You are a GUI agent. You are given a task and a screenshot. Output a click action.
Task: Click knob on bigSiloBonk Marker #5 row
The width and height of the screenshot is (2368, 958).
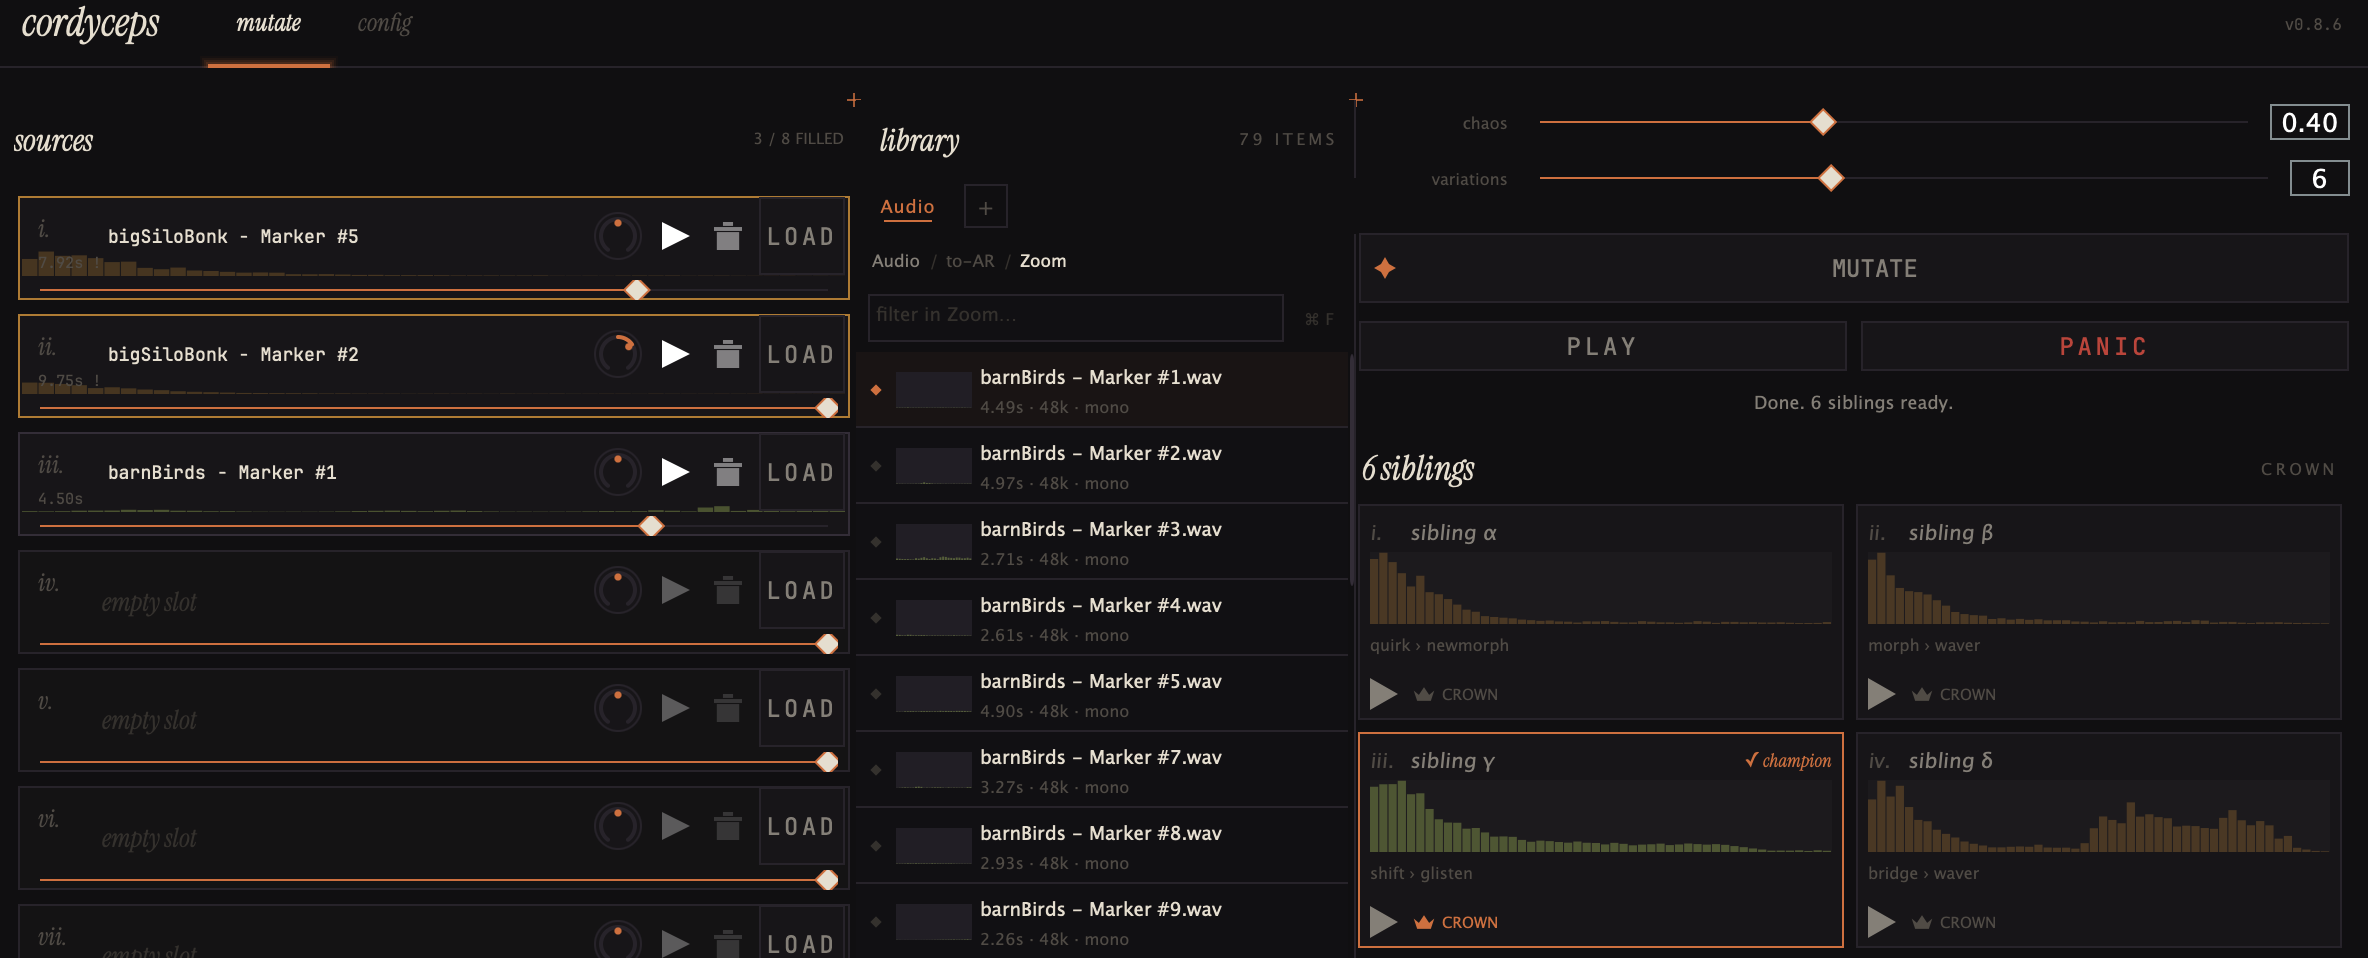pyautogui.click(x=618, y=236)
